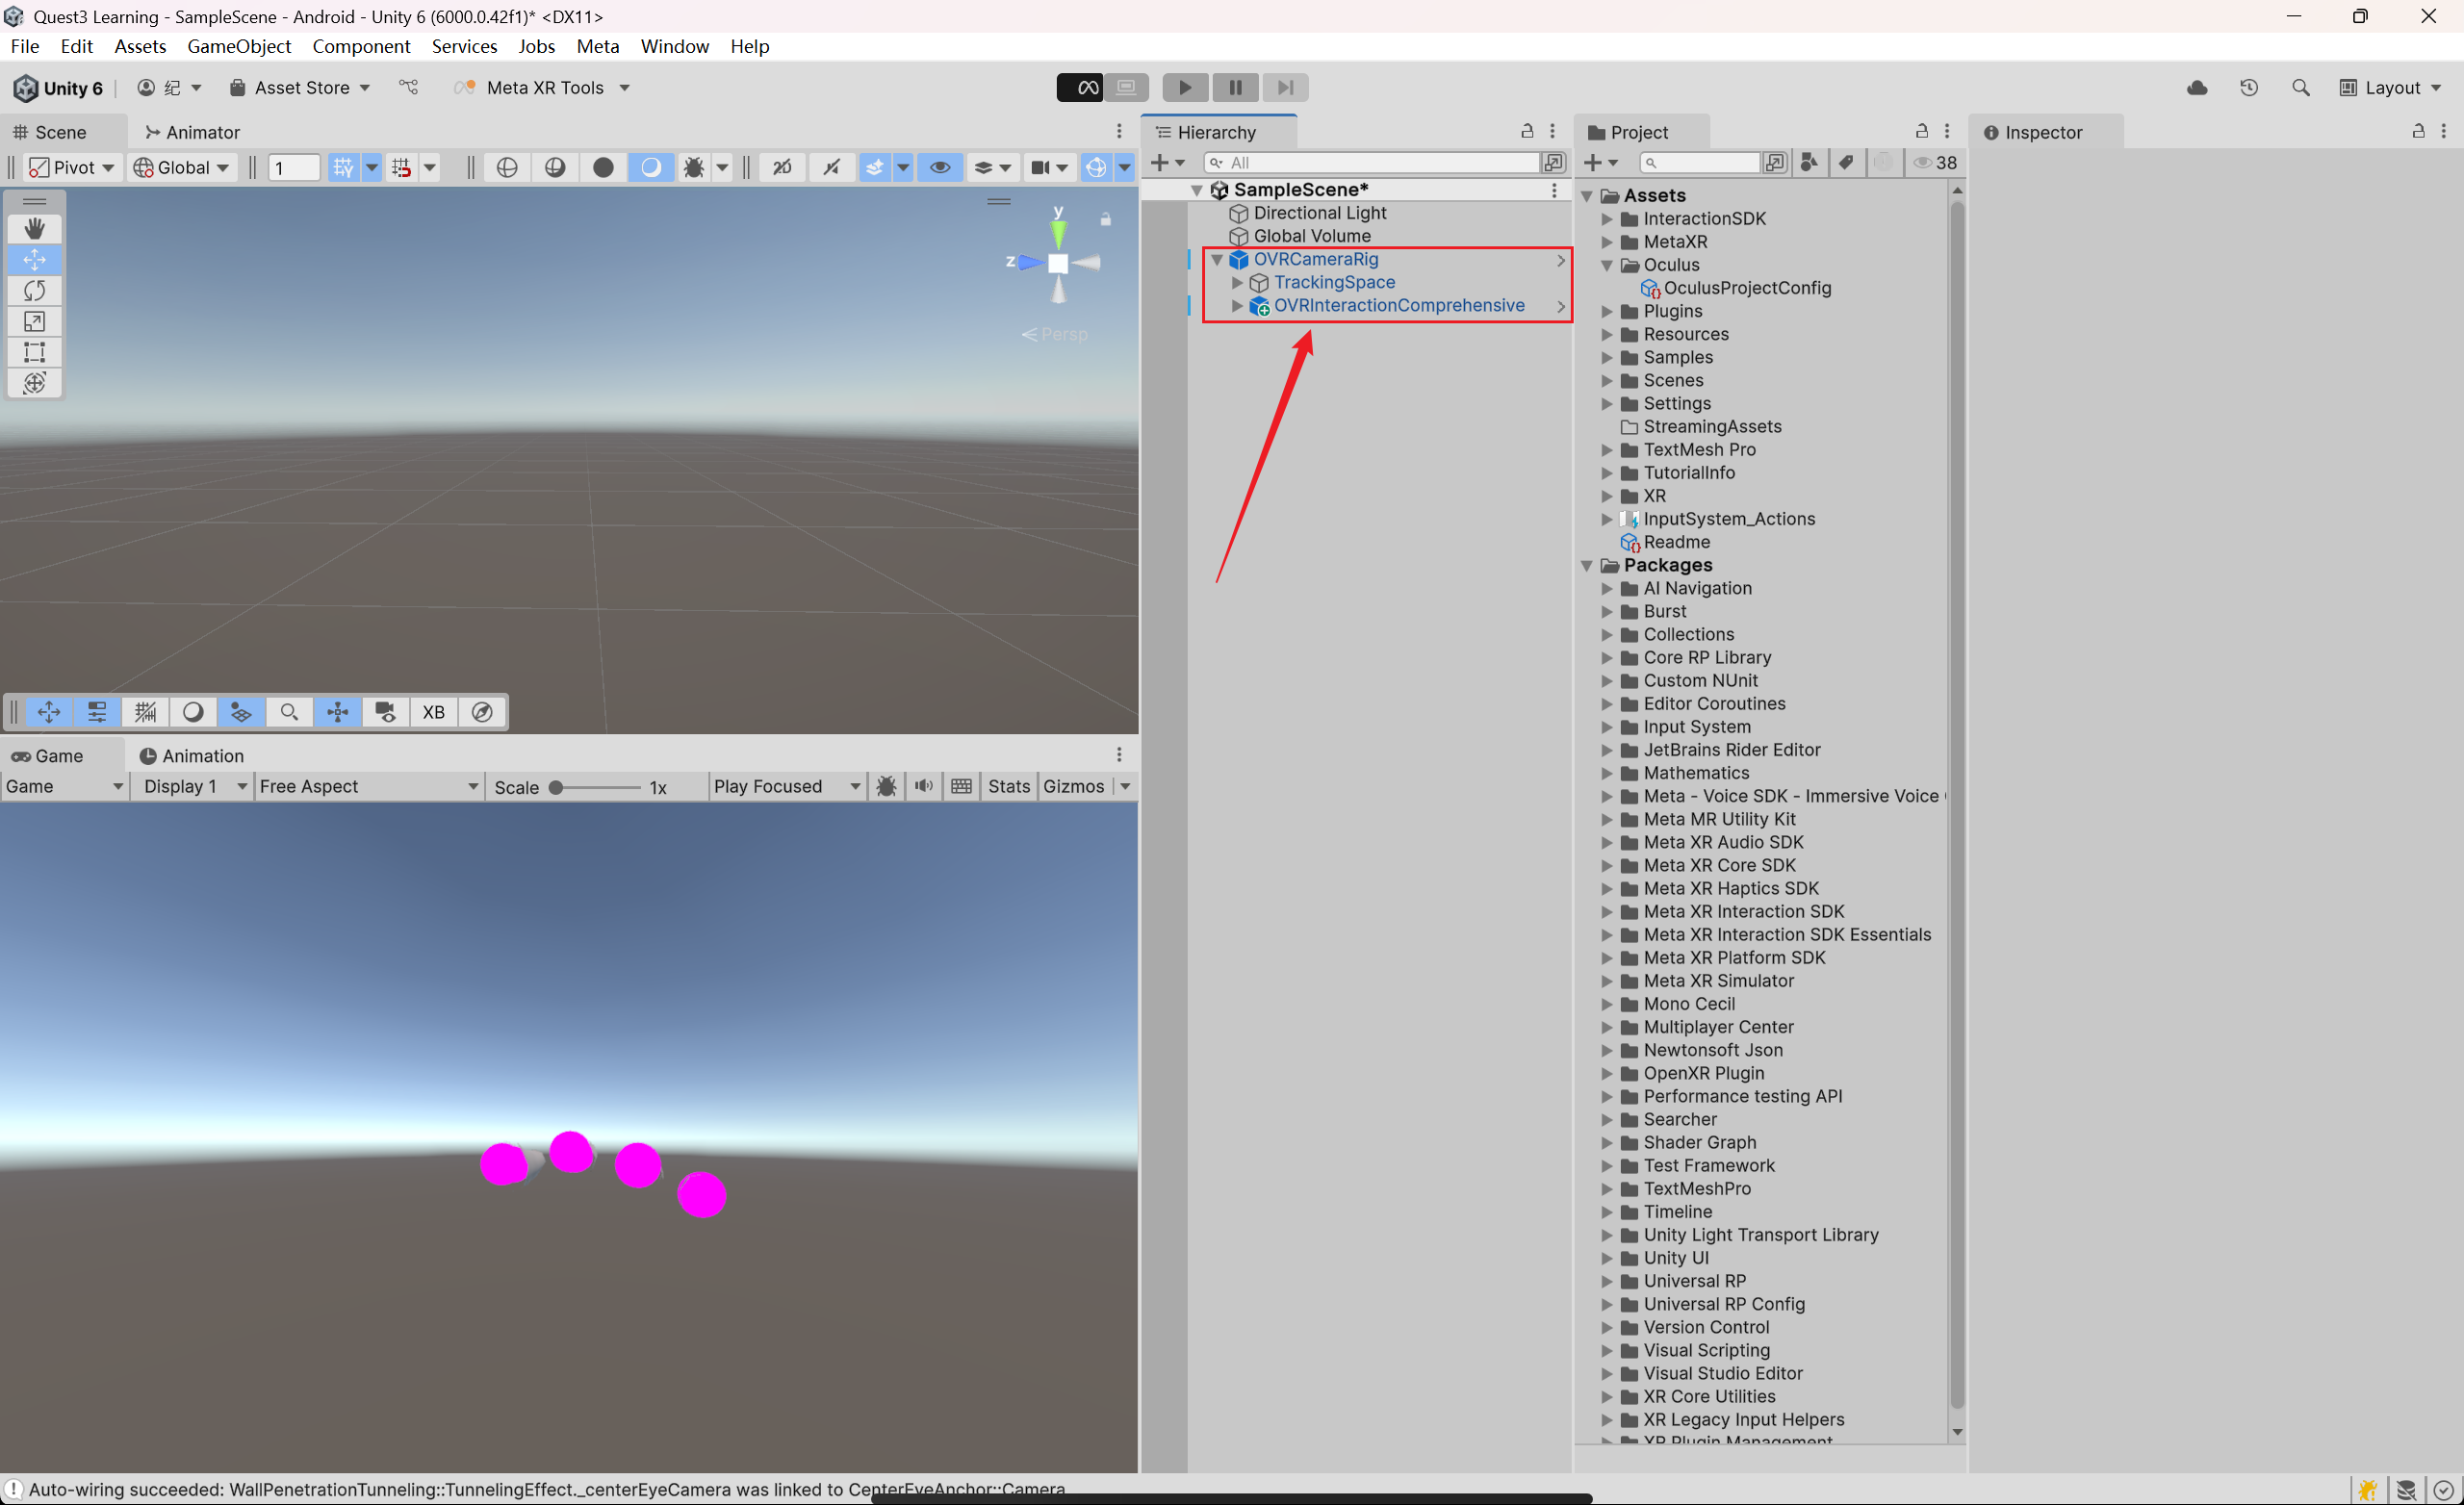Select the Transform tool
The image size is (2464, 1505).
pos(34,384)
